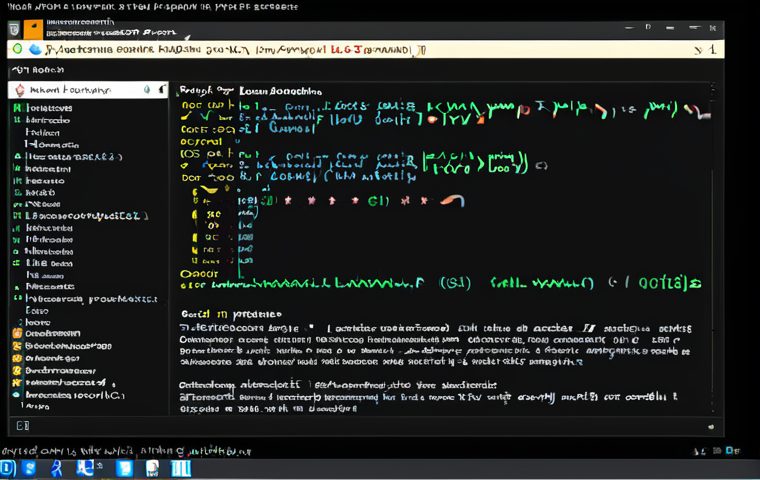Click the green circle icon in address bar
Image resolution: width=760 pixels, height=480 pixels.
(x=18, y=48)
